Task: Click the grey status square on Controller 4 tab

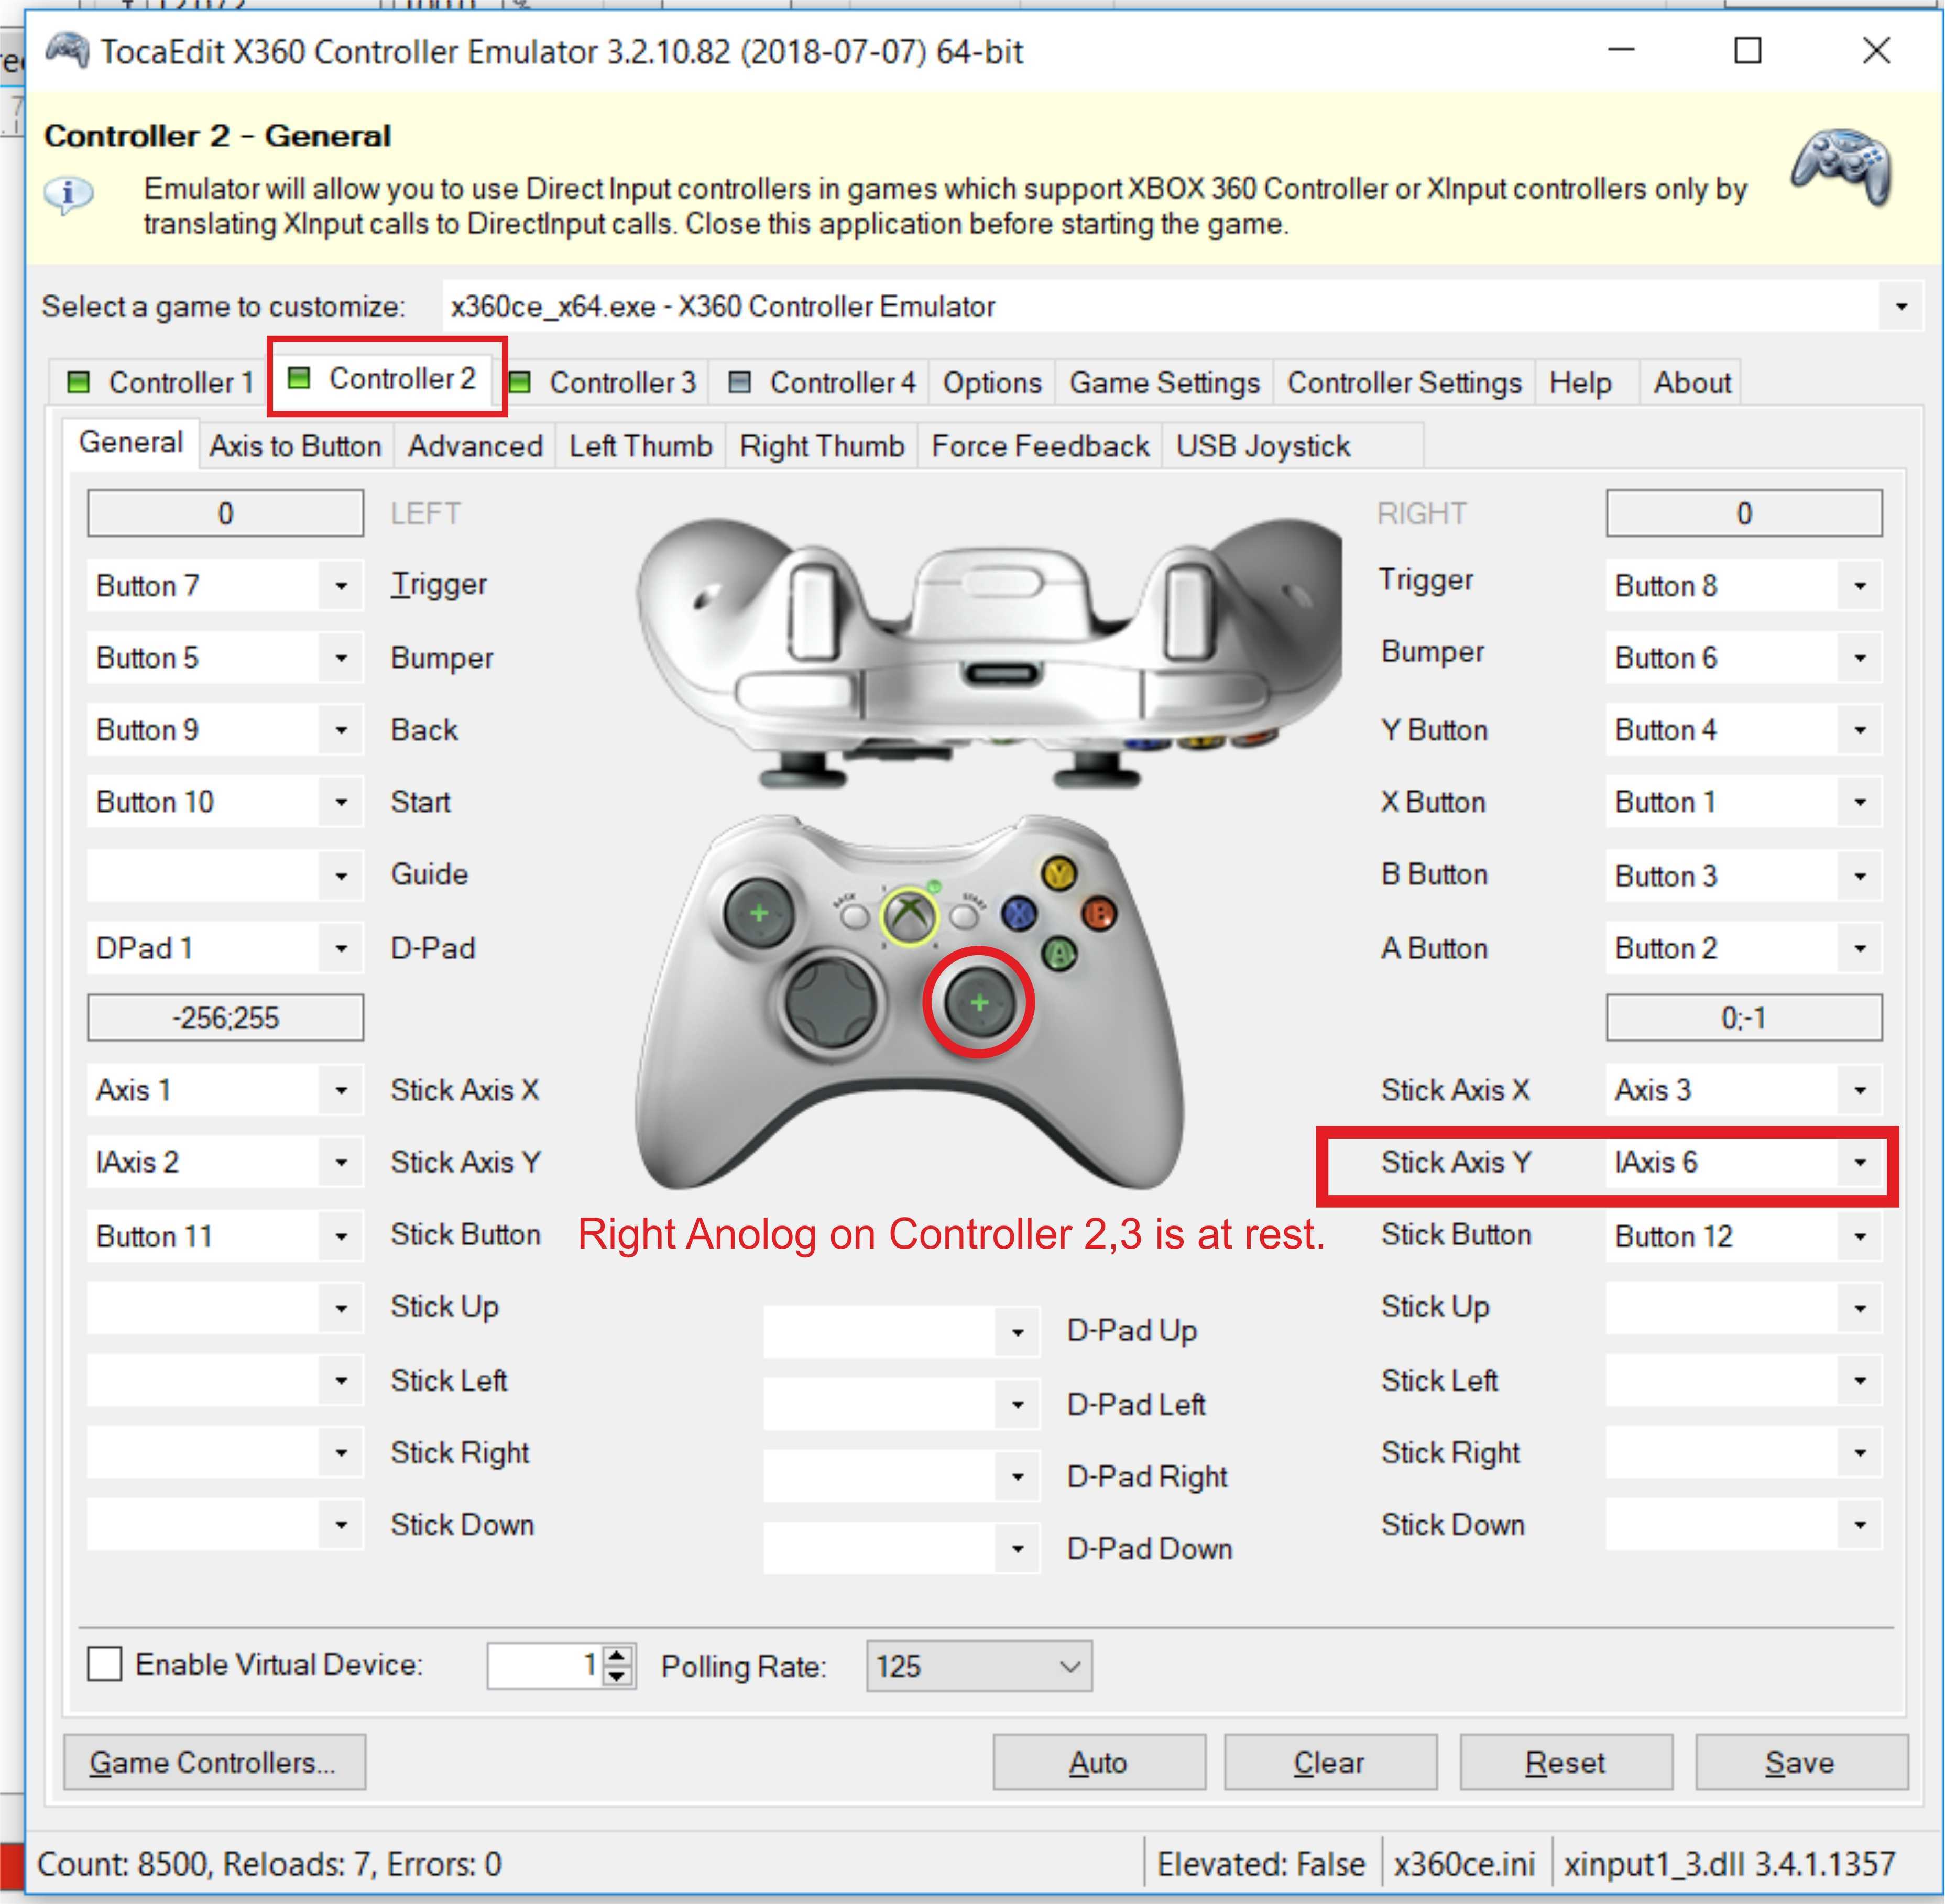Action: click(739, 382)
